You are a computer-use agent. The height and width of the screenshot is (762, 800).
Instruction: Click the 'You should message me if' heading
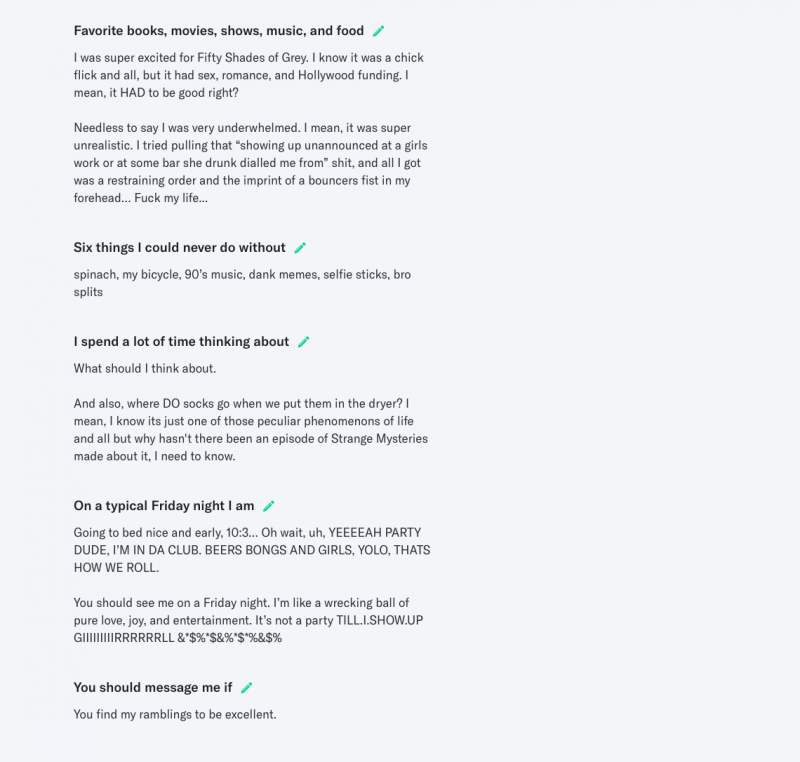152,688
